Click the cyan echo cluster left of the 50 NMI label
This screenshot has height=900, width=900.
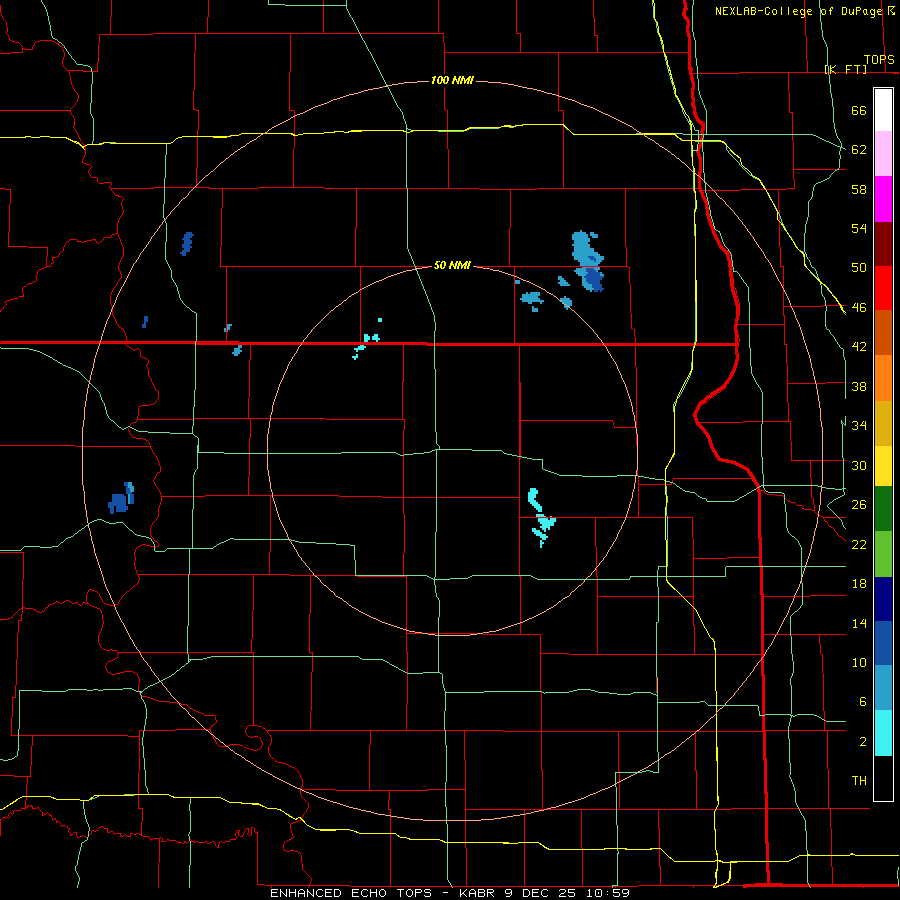(x=366, y=341)
